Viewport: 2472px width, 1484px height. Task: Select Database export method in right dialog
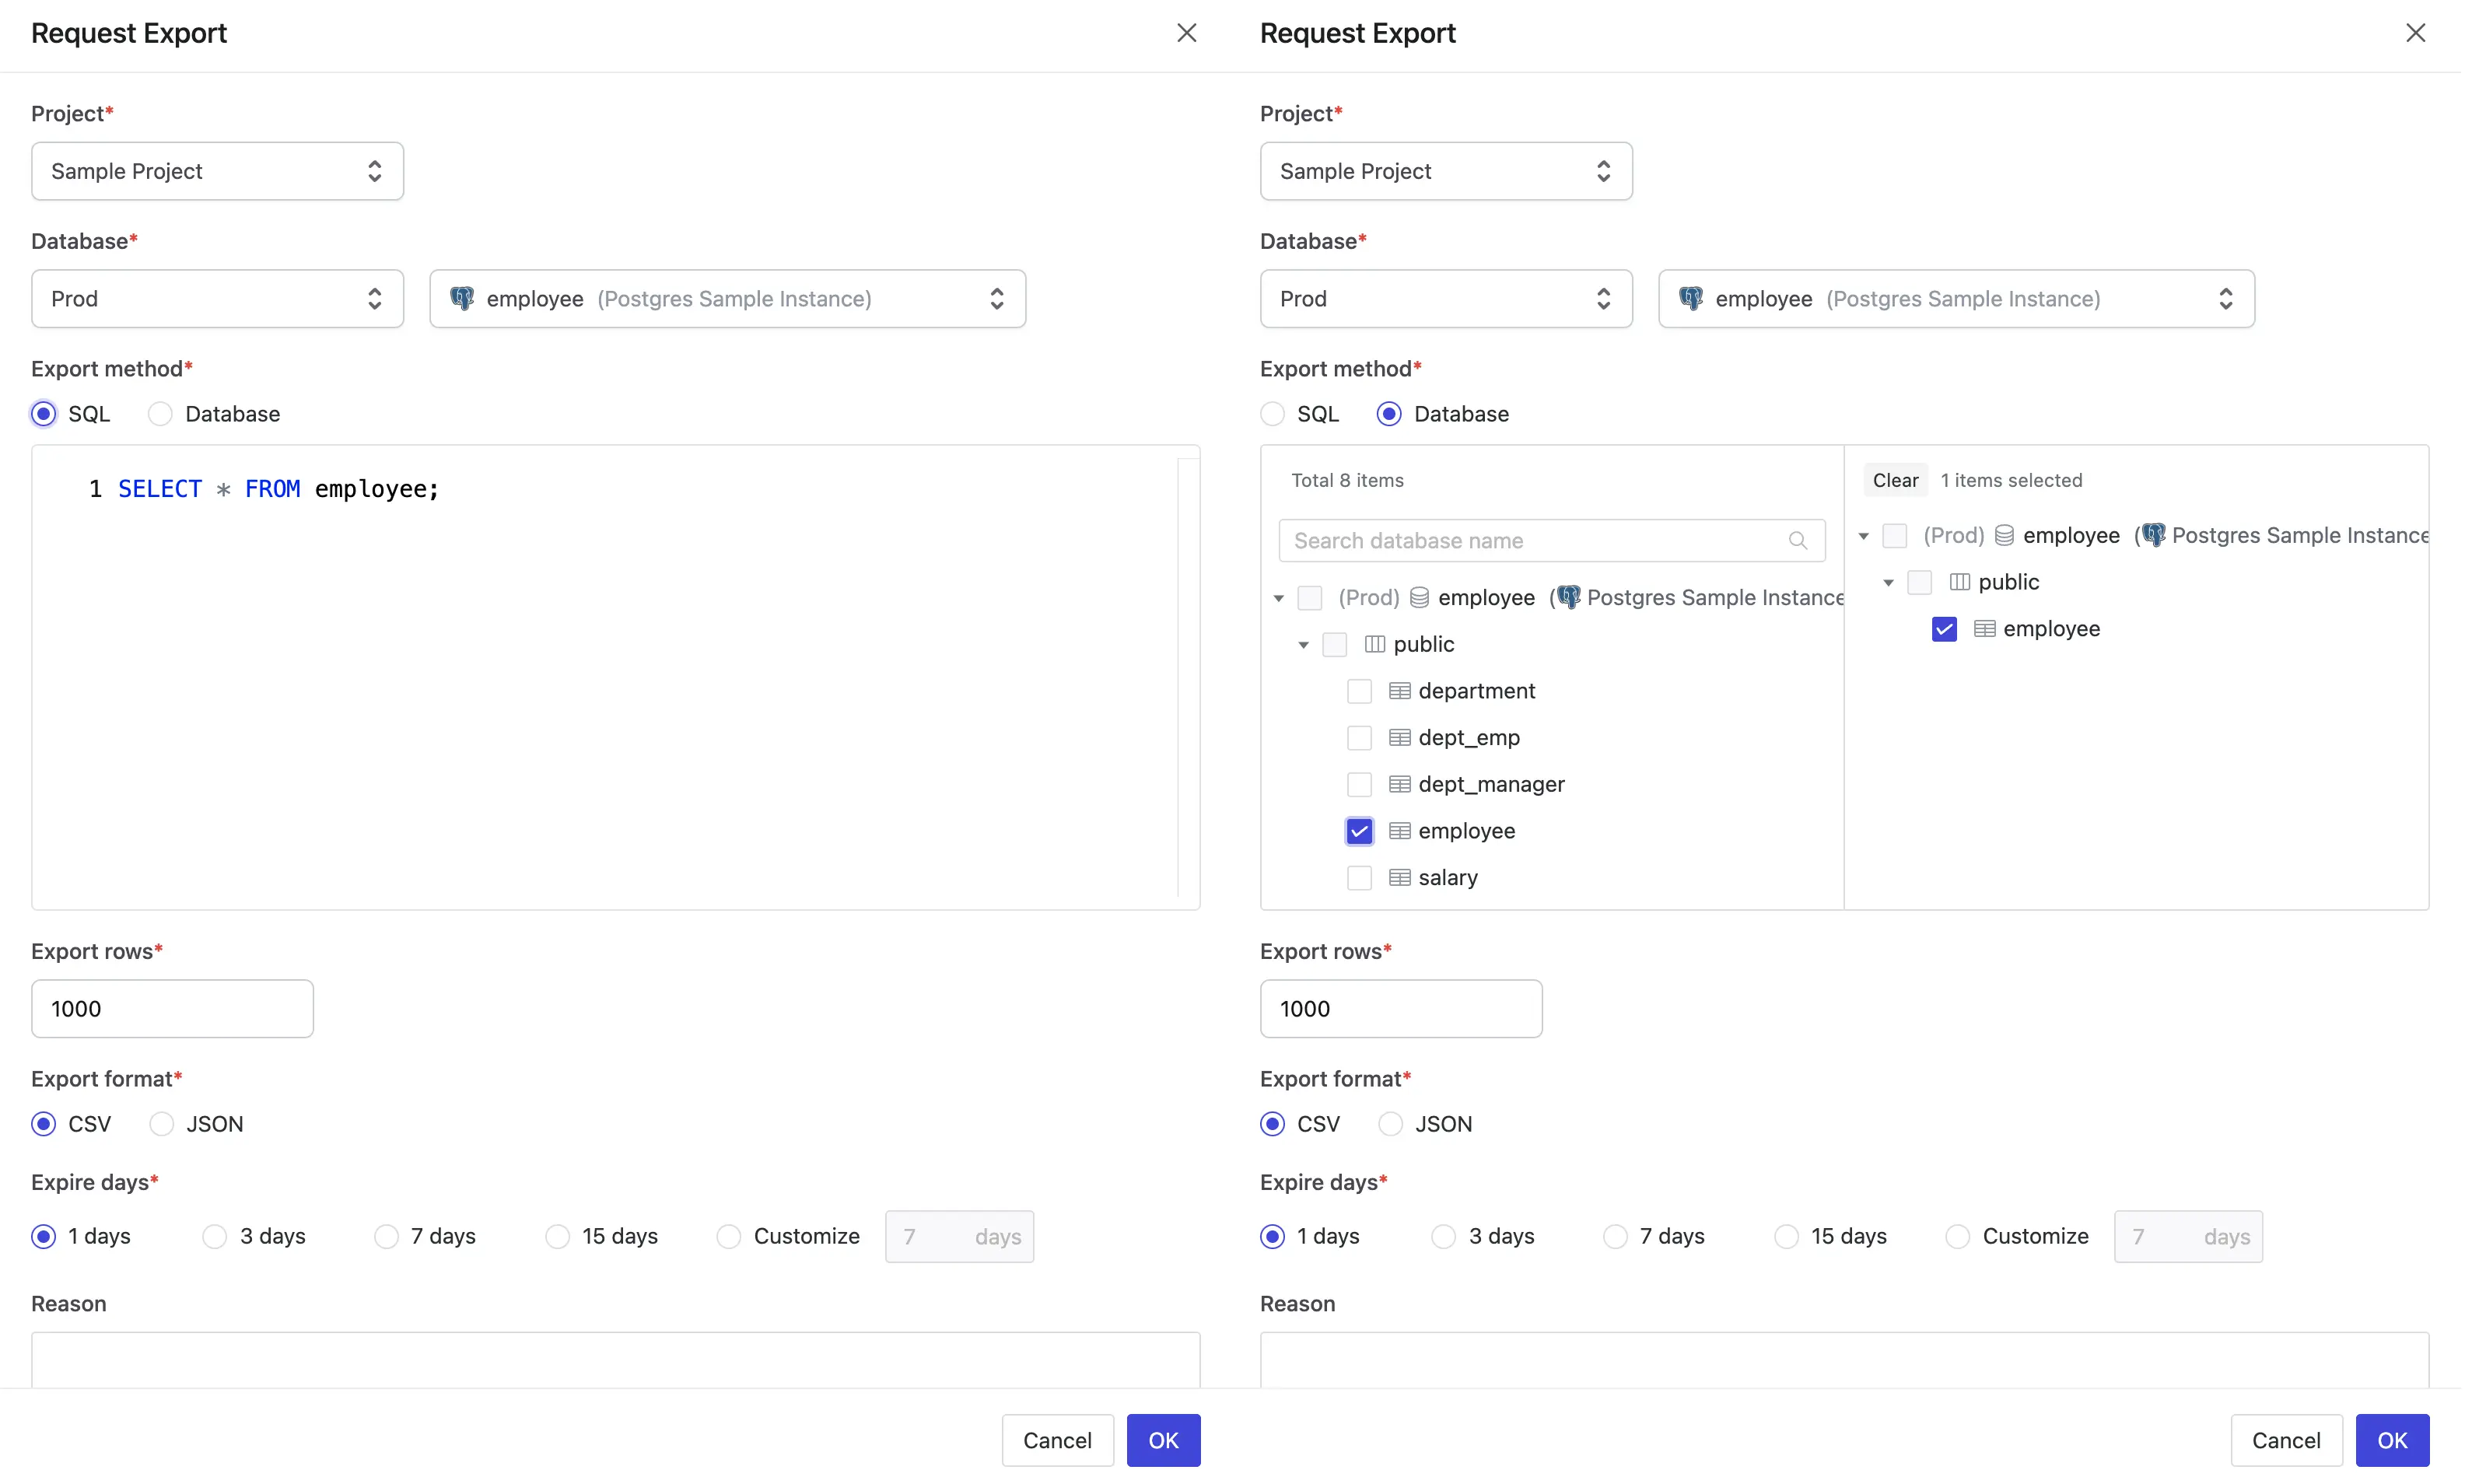pyautogui.click(x=1389, y=414)
